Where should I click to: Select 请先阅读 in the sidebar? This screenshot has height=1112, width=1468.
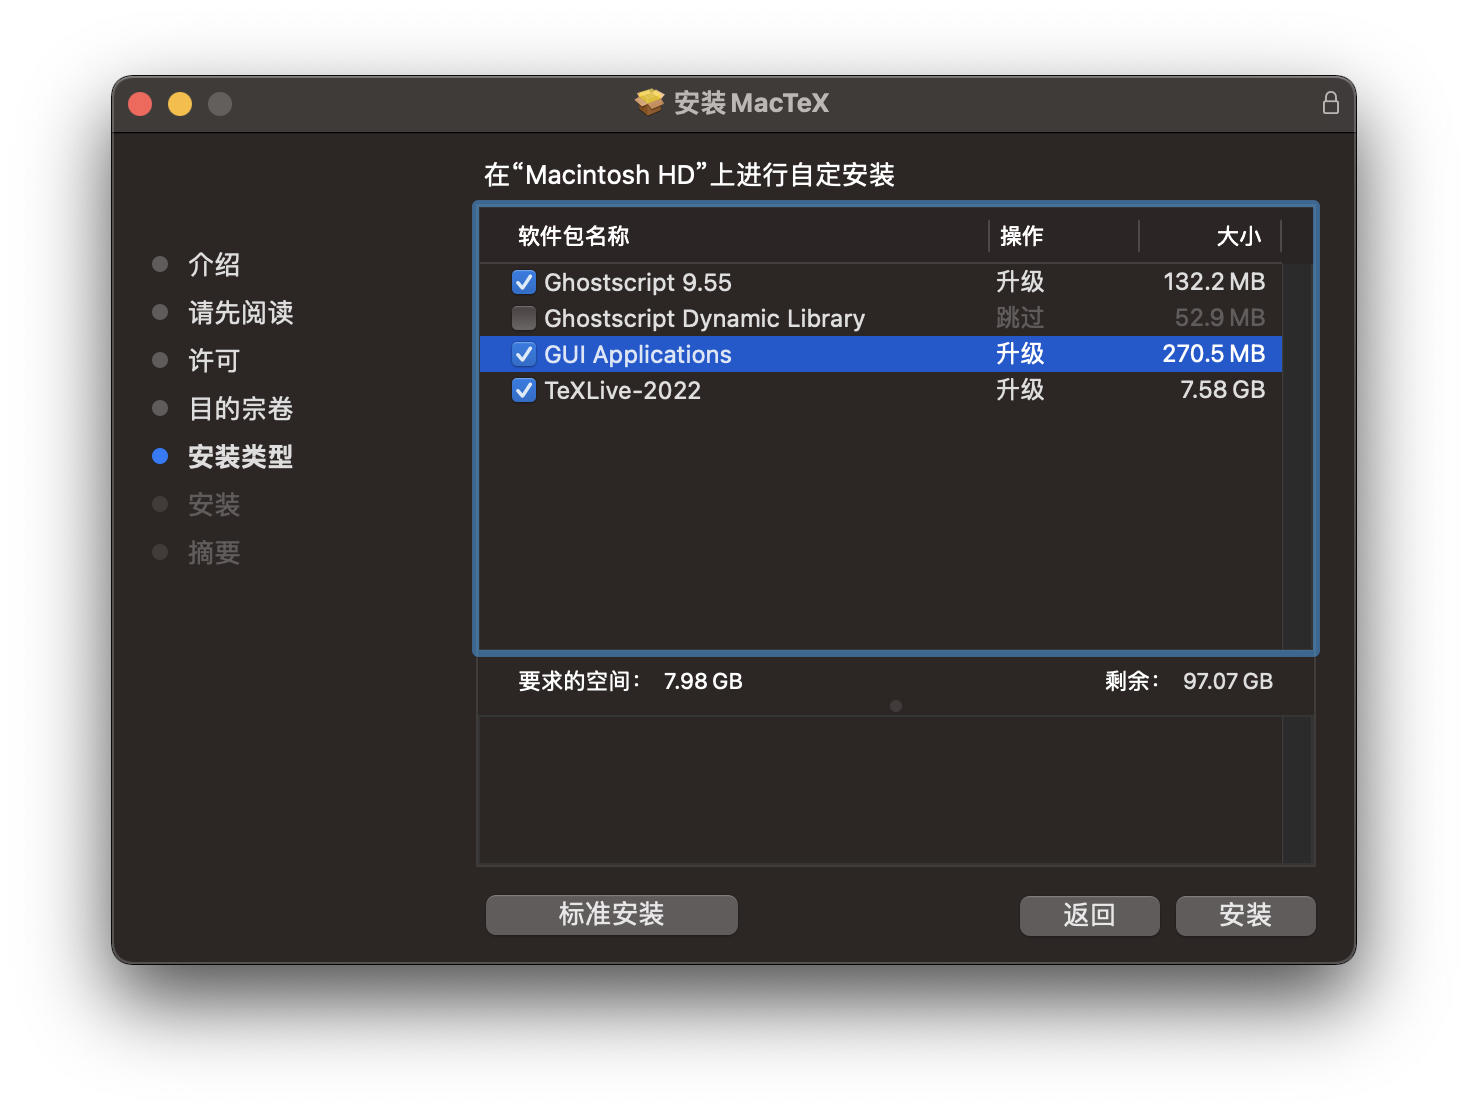point(240,312)
